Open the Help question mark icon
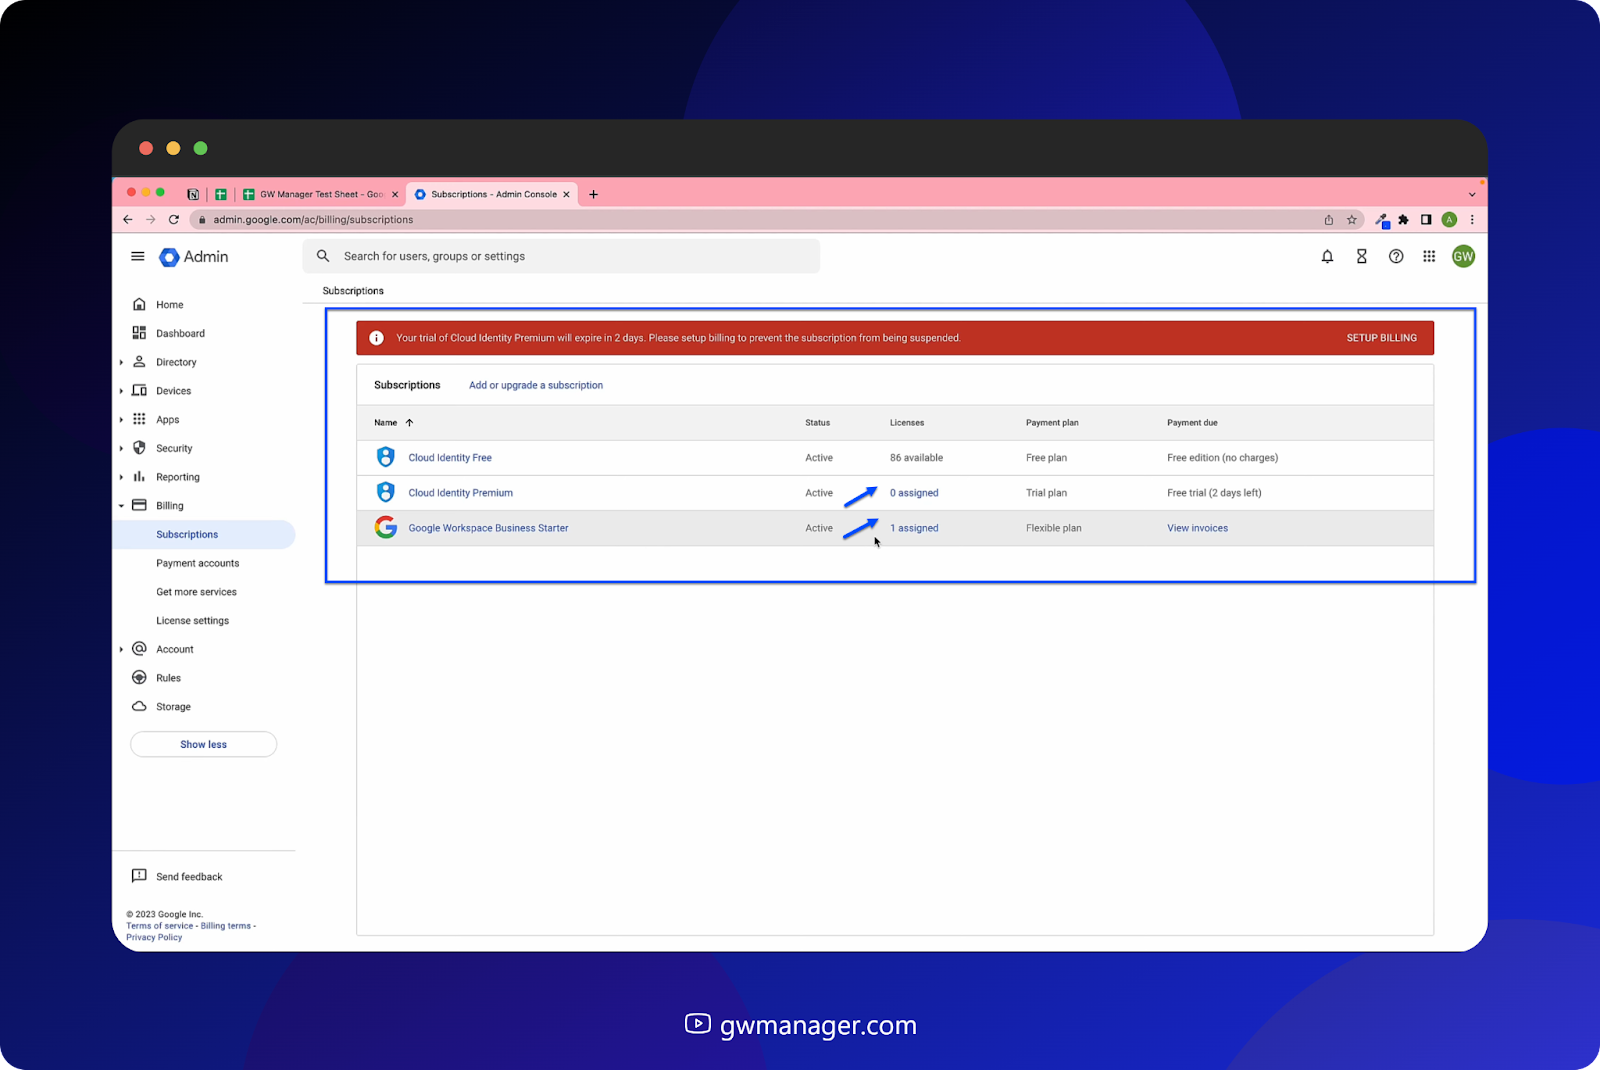Image resolution: width=1600 pixels, height=1070 pixels. (1396, 256)
